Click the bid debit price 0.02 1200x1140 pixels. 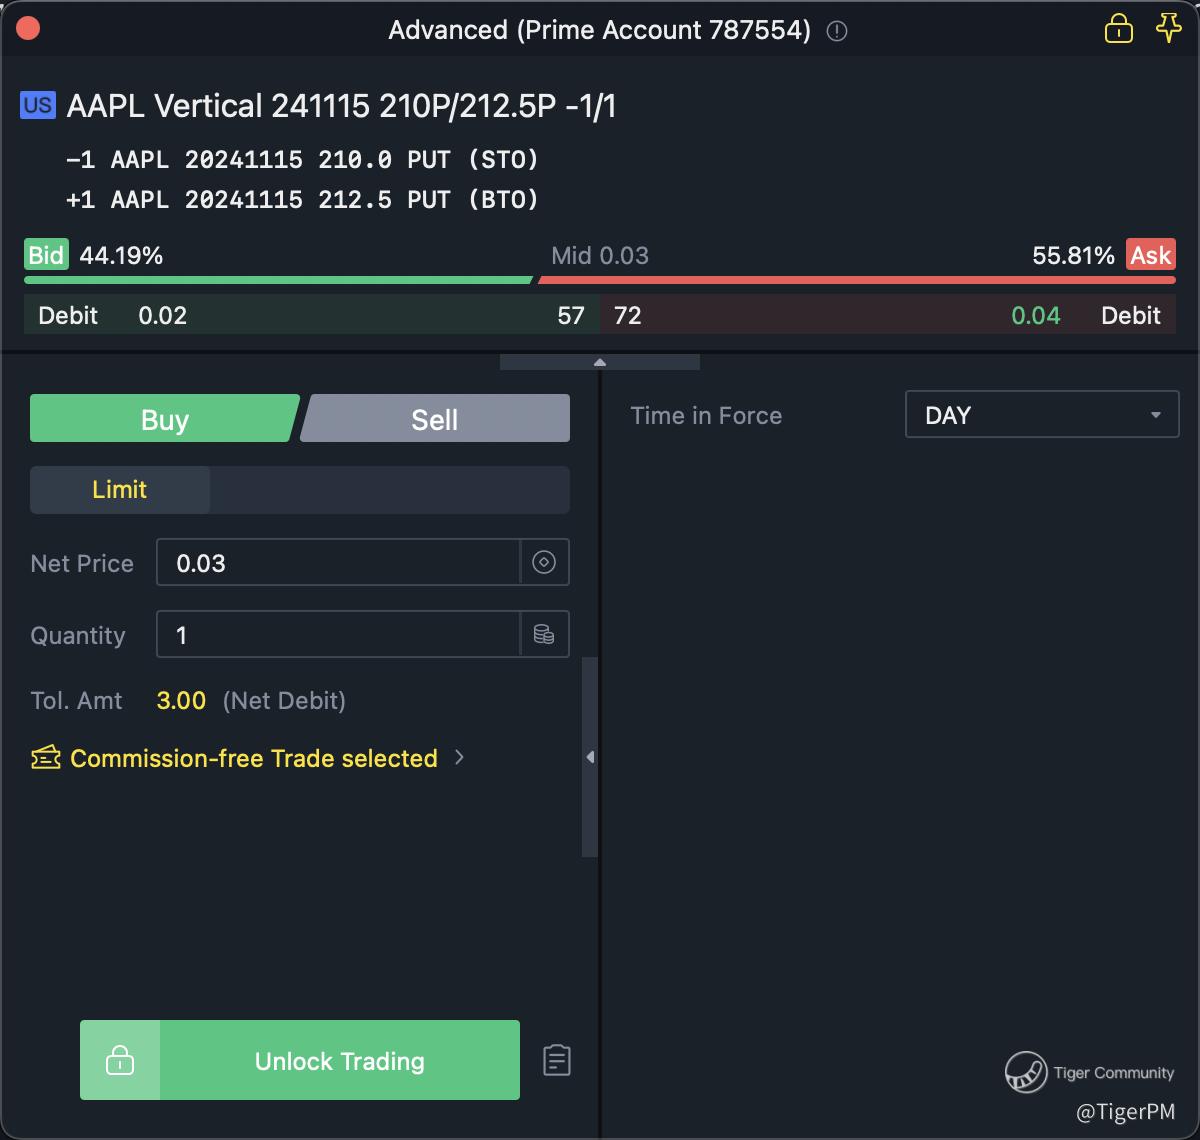[163, 315]
